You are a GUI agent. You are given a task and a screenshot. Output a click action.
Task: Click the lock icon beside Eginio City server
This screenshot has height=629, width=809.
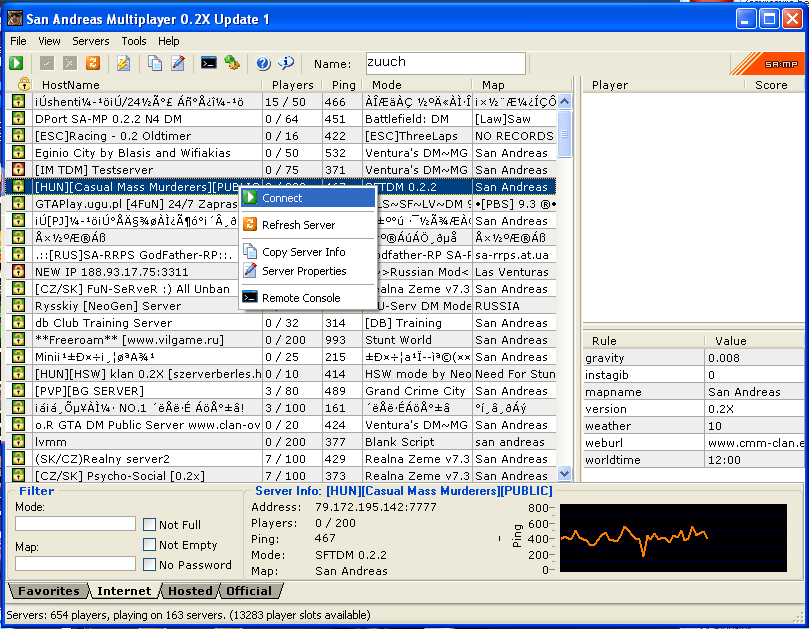(x=19, y=153)
